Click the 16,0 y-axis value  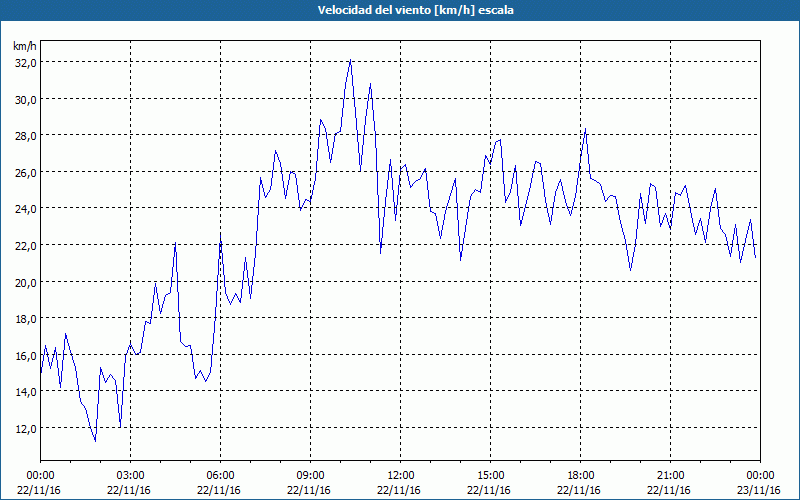click(26, 356)
